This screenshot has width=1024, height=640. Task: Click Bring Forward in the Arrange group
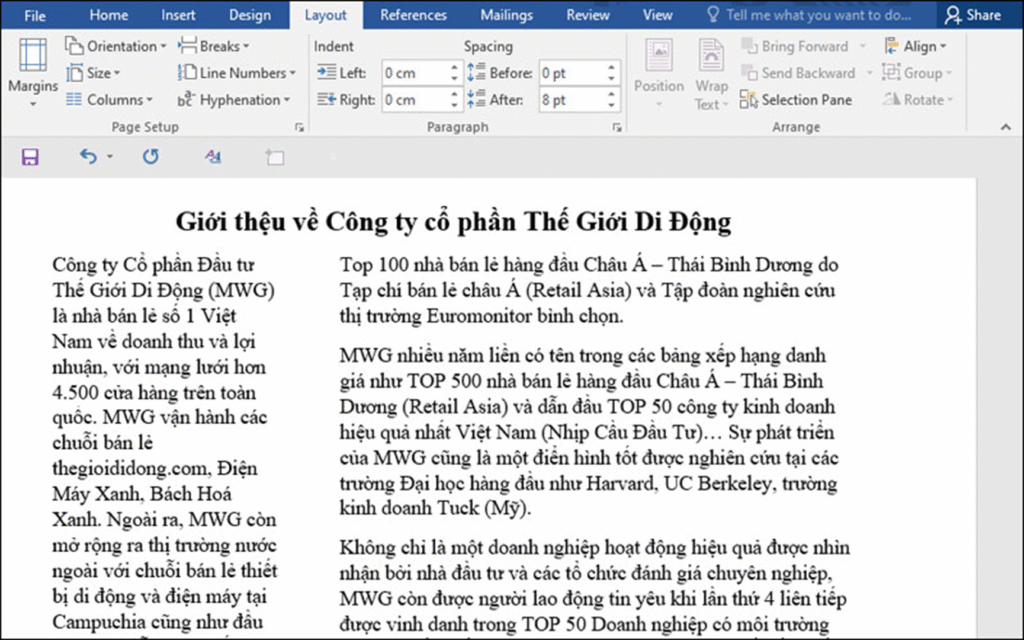pos(795,46)
